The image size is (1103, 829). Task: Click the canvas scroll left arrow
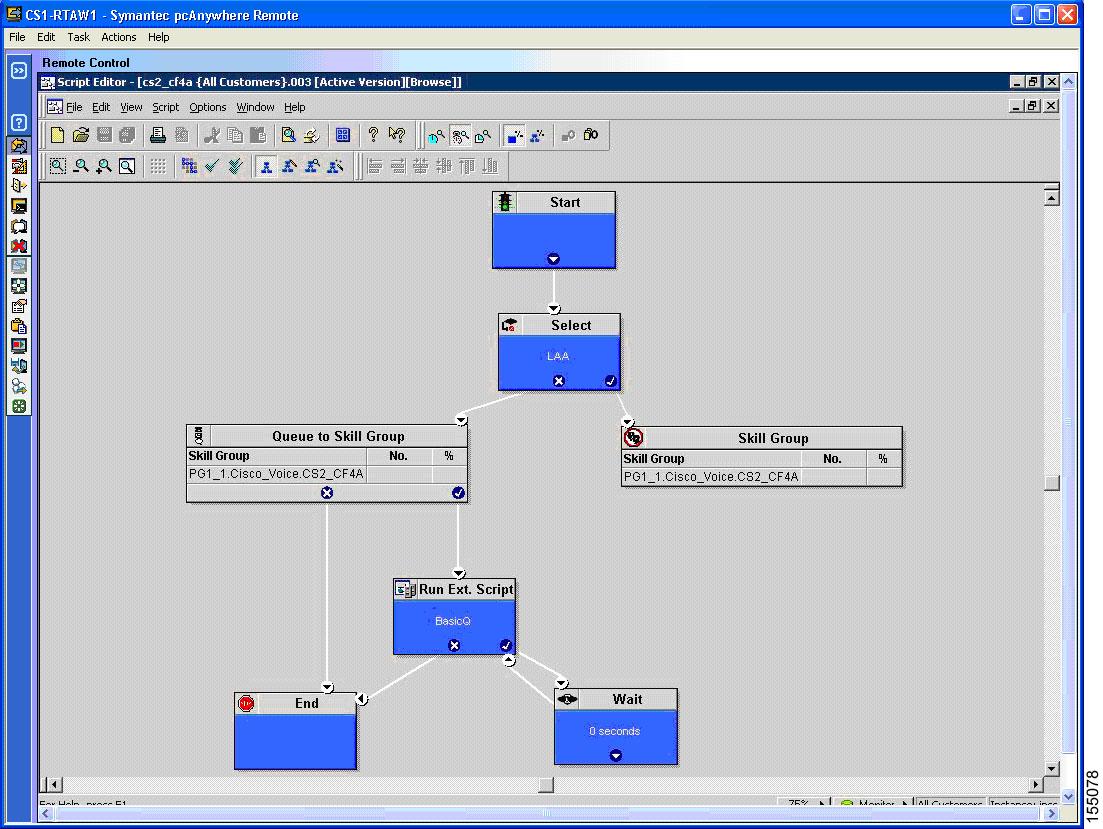[x=54, y=784]
